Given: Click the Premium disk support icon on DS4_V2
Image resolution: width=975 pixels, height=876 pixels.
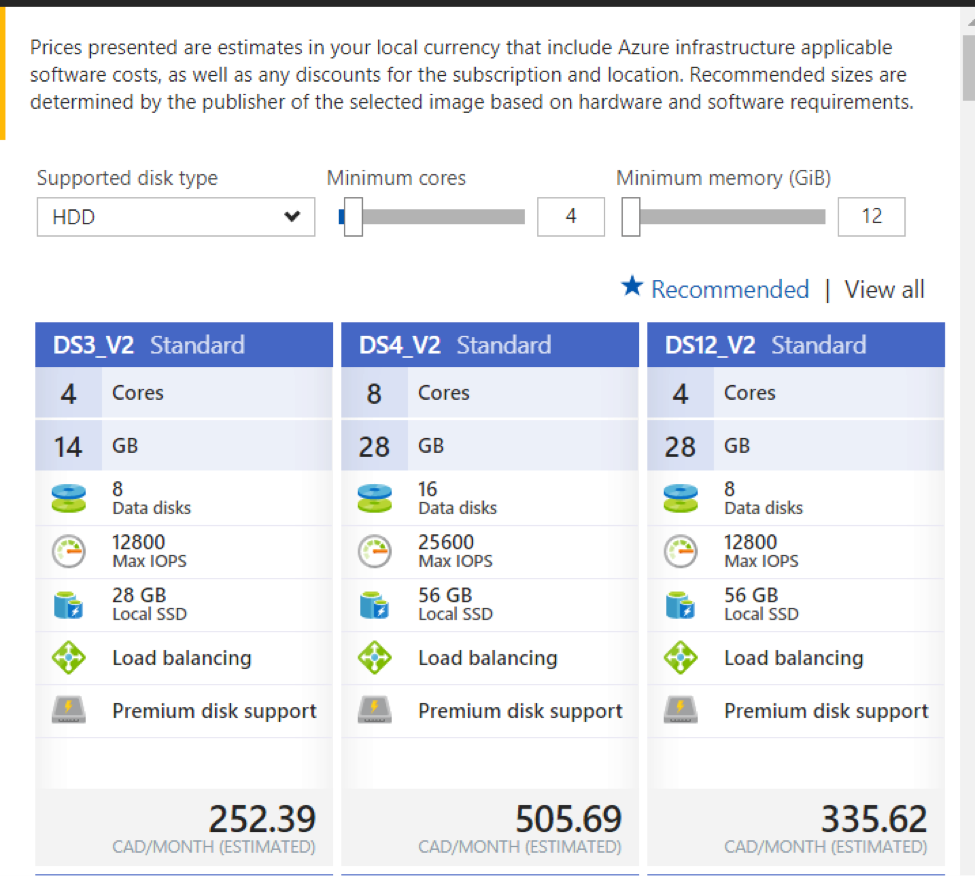Looking at the screenshot, I should click(x=374, y=710).
